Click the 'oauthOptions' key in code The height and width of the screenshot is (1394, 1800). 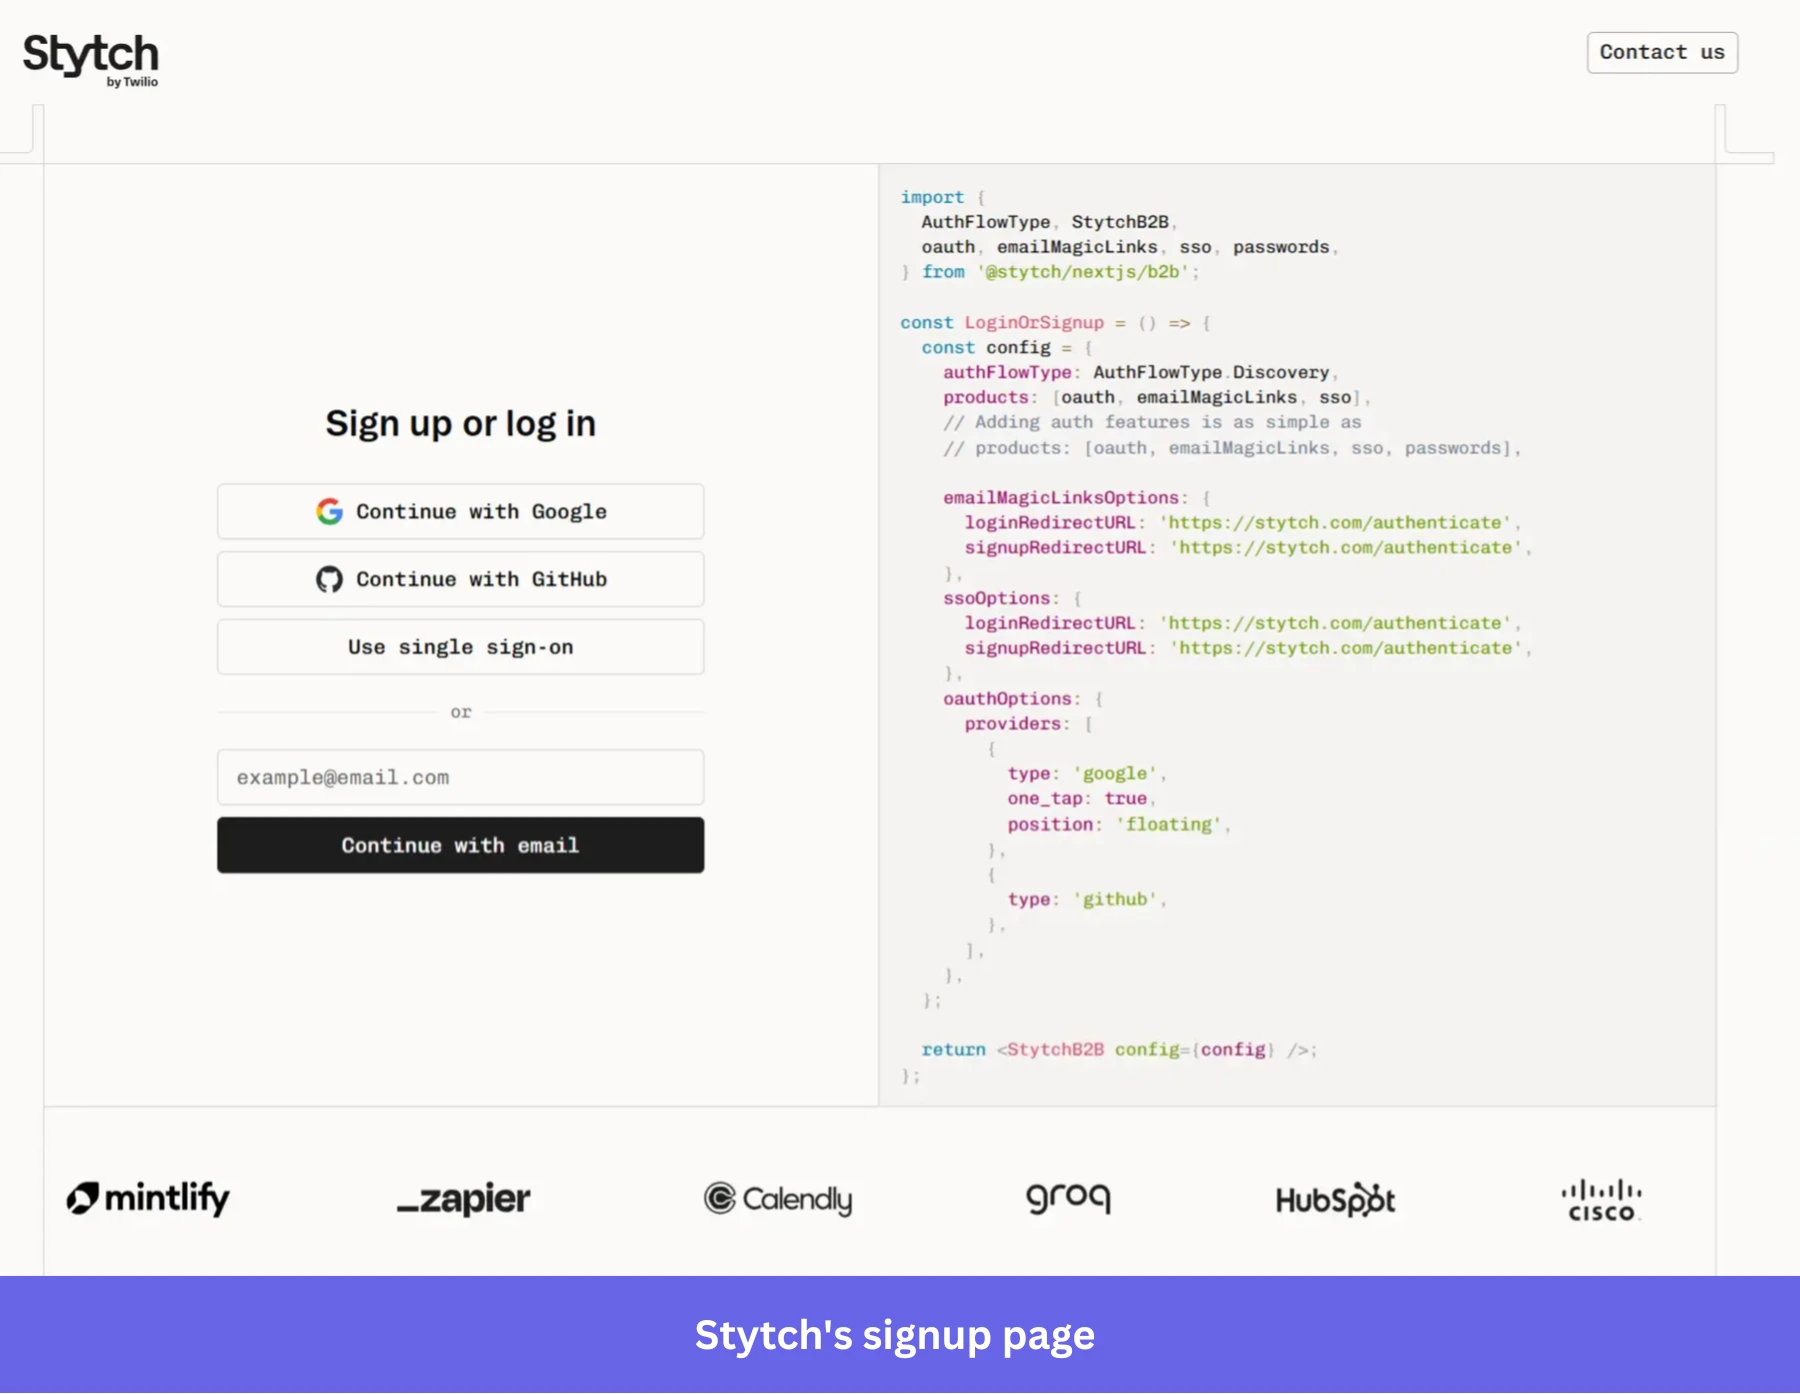coord(1008,699)
